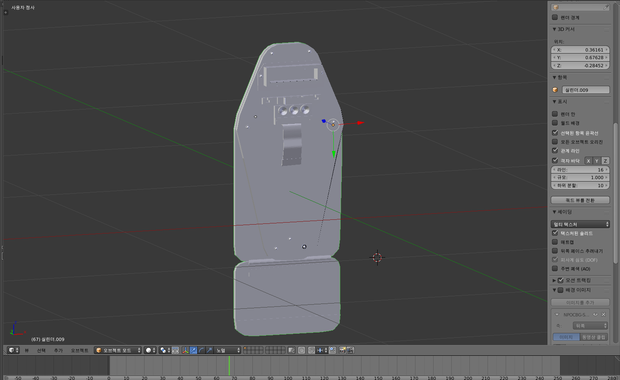Click the OpenGL render active viewport icon
The height and width of the screenshot is (380, 620).
click(x=342, y=350)
